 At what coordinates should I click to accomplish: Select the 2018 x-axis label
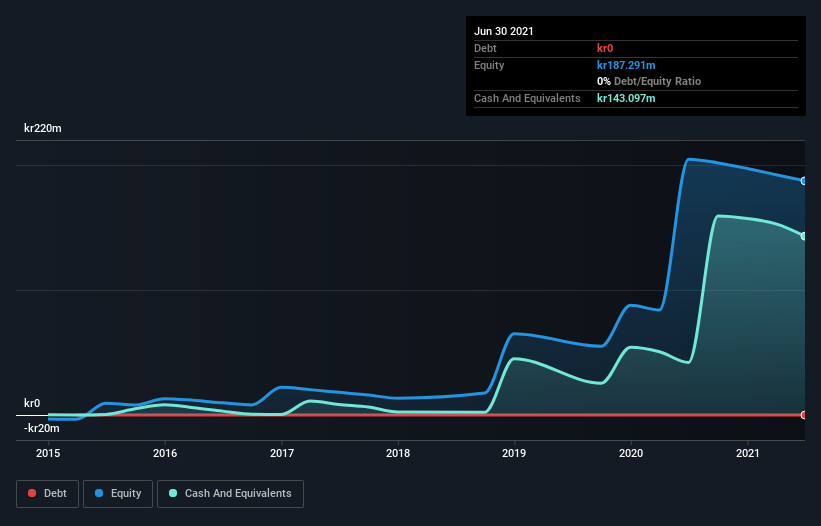tap(398, 453)
